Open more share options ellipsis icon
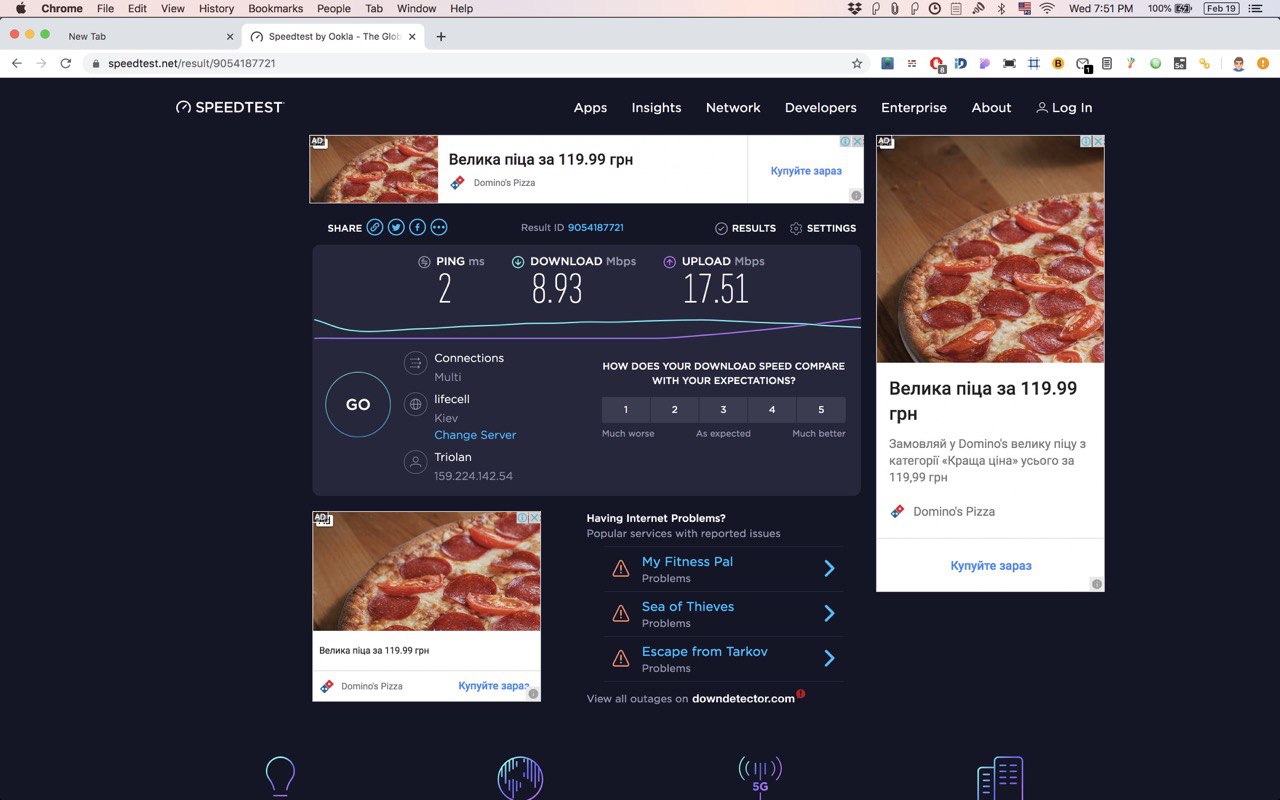 [438, 228]
